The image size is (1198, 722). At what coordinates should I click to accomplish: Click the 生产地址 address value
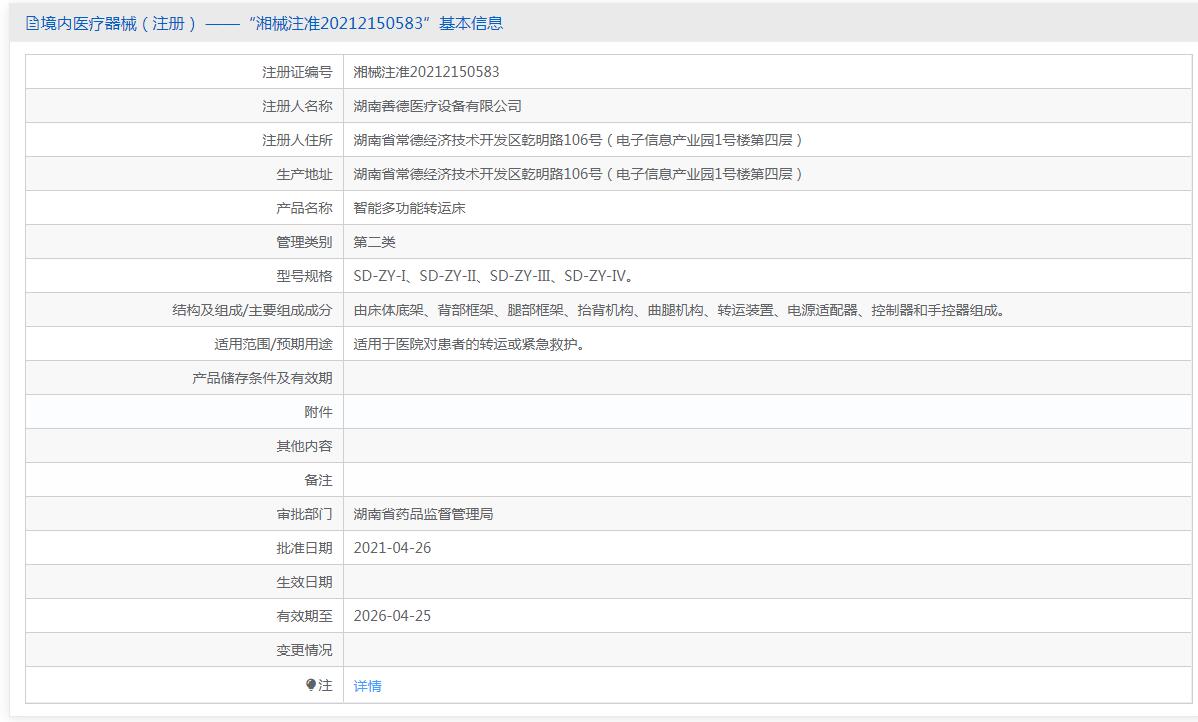click(x=578, y=174)
